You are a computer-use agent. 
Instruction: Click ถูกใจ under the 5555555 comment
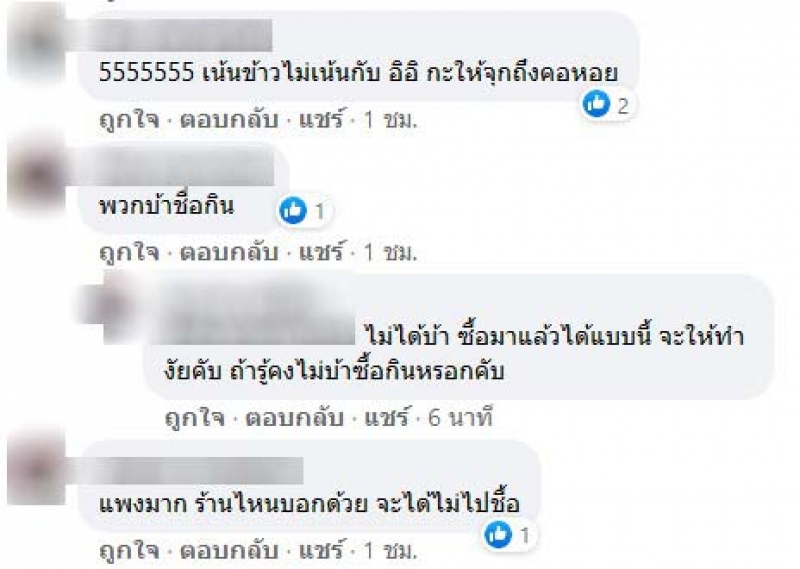point(130,120)
